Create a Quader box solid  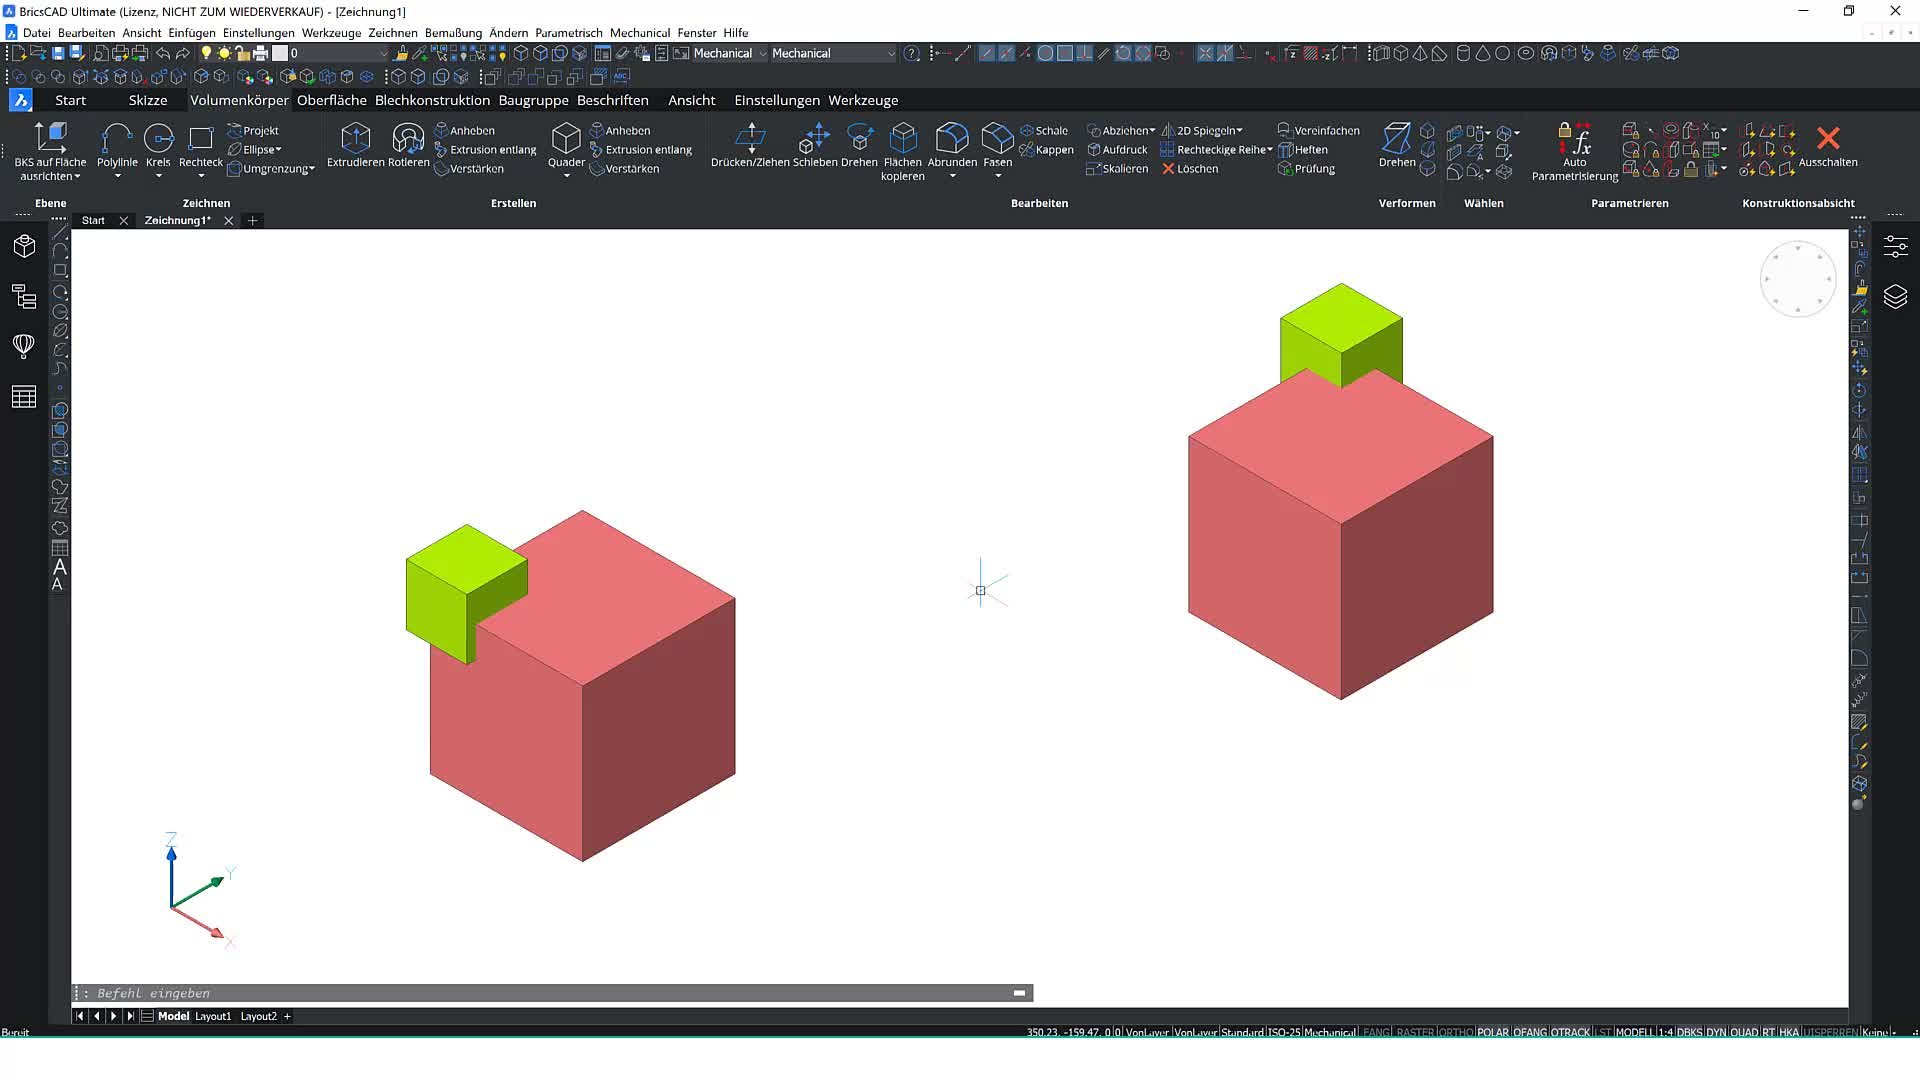566,144
